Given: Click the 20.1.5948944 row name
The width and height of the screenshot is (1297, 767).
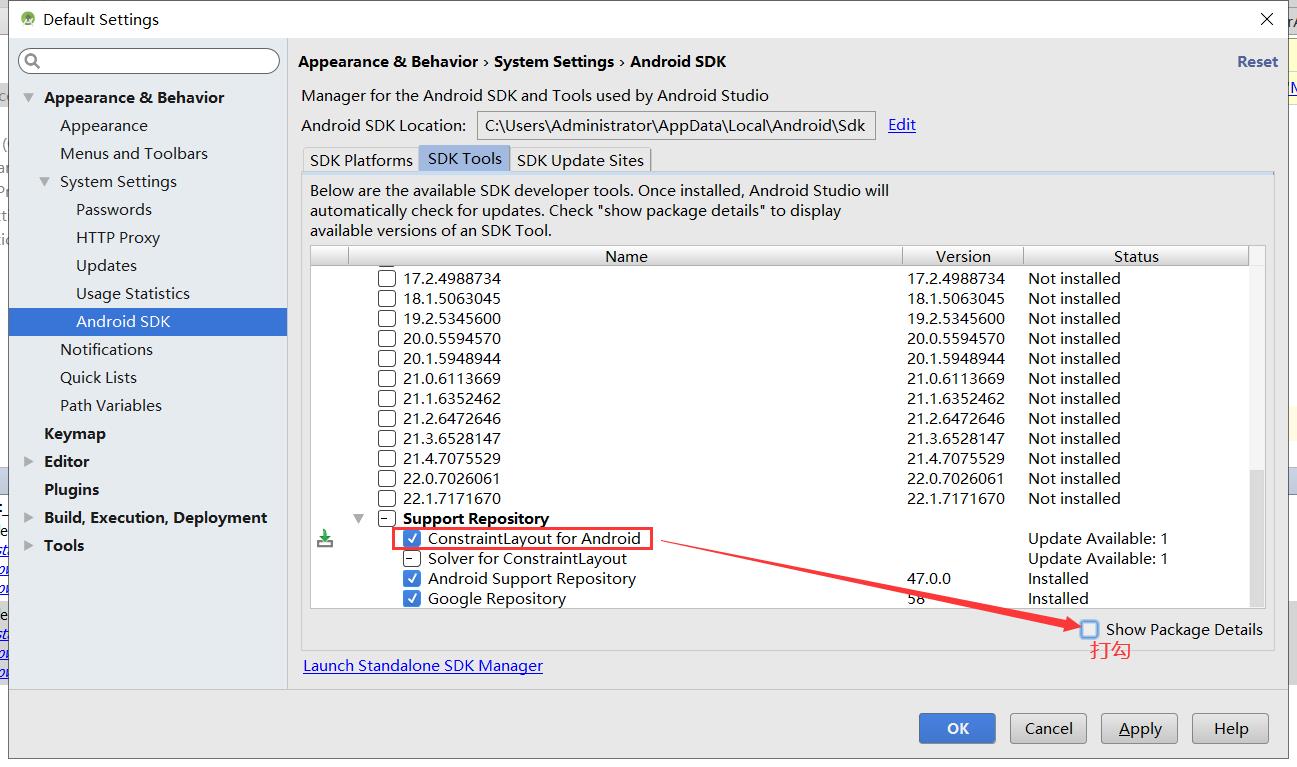Looking at the screenshot, I should click(452, 359).
